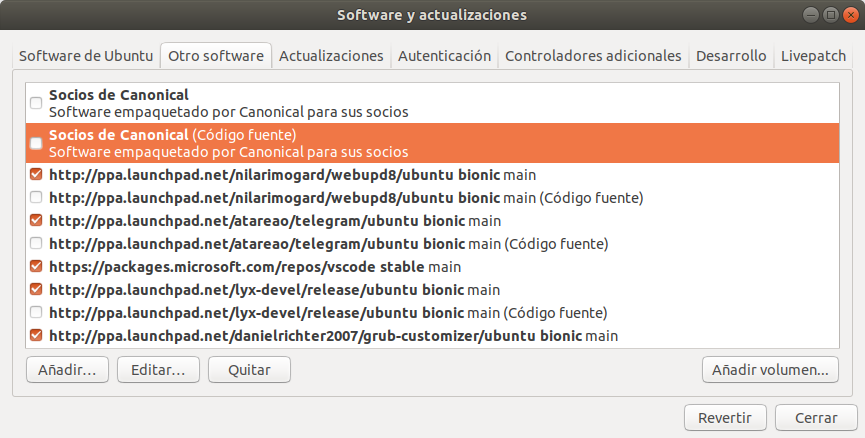Click the Editar... button

coord(158,370)
